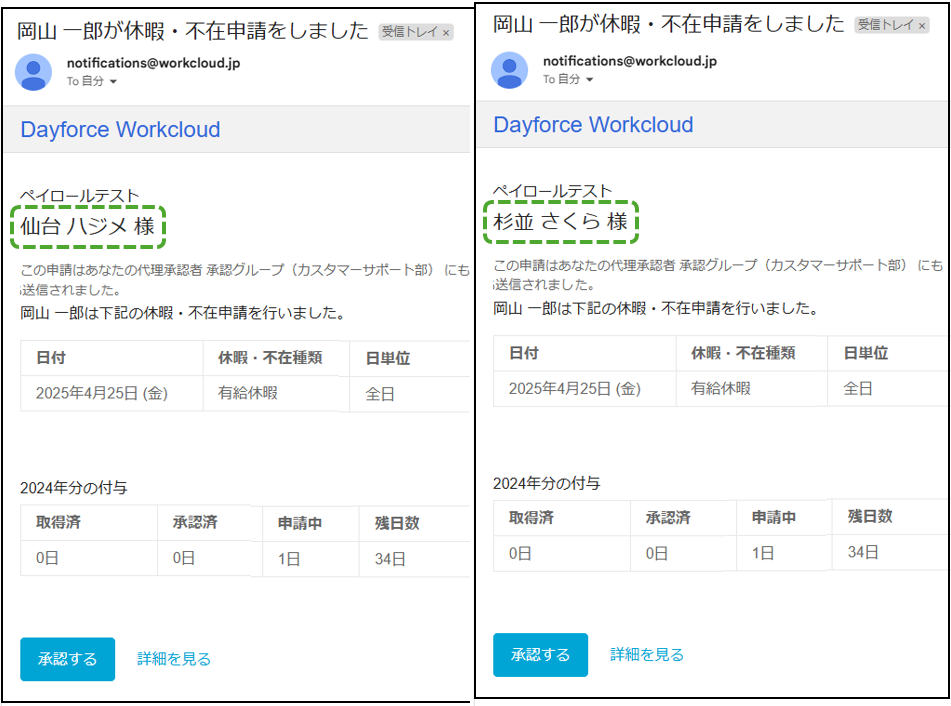
Task: Click Dayforce Workcloud heading in 仙台 ハジメ email
Action: [x=120, y=130]
